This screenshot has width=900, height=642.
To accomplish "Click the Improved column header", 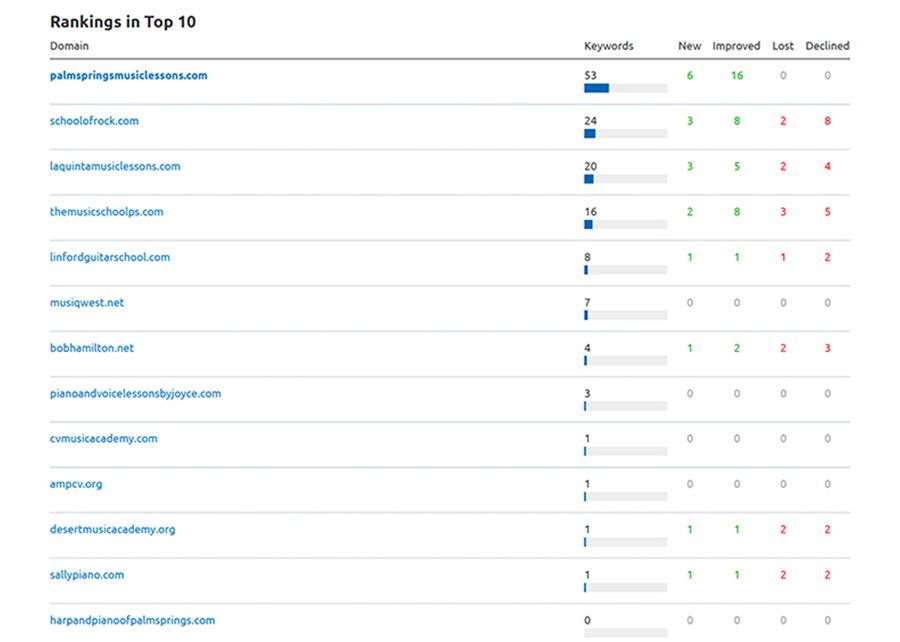I will coord(736,46).
